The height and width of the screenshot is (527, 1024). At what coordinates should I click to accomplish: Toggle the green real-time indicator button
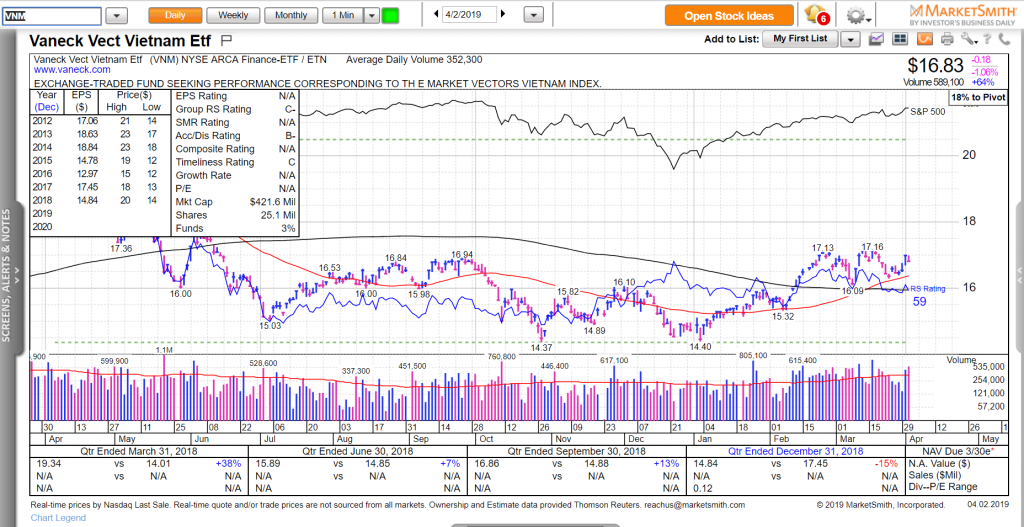(390, 16)
